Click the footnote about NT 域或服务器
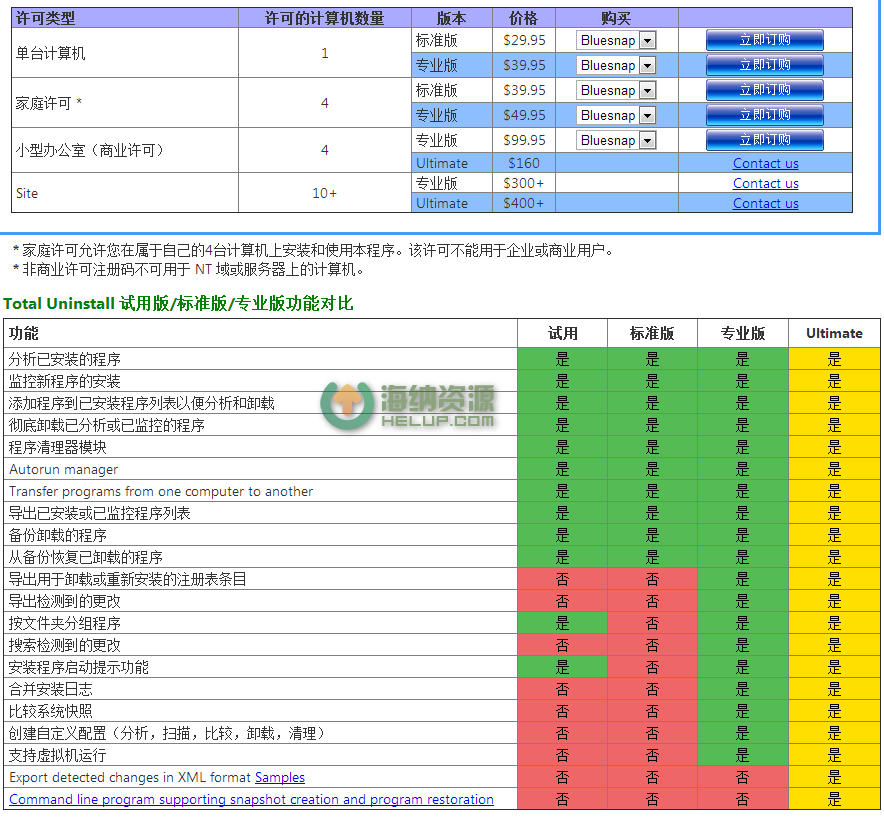The height and width of the screenshot is (817, 884). click(x=188, y=270)
